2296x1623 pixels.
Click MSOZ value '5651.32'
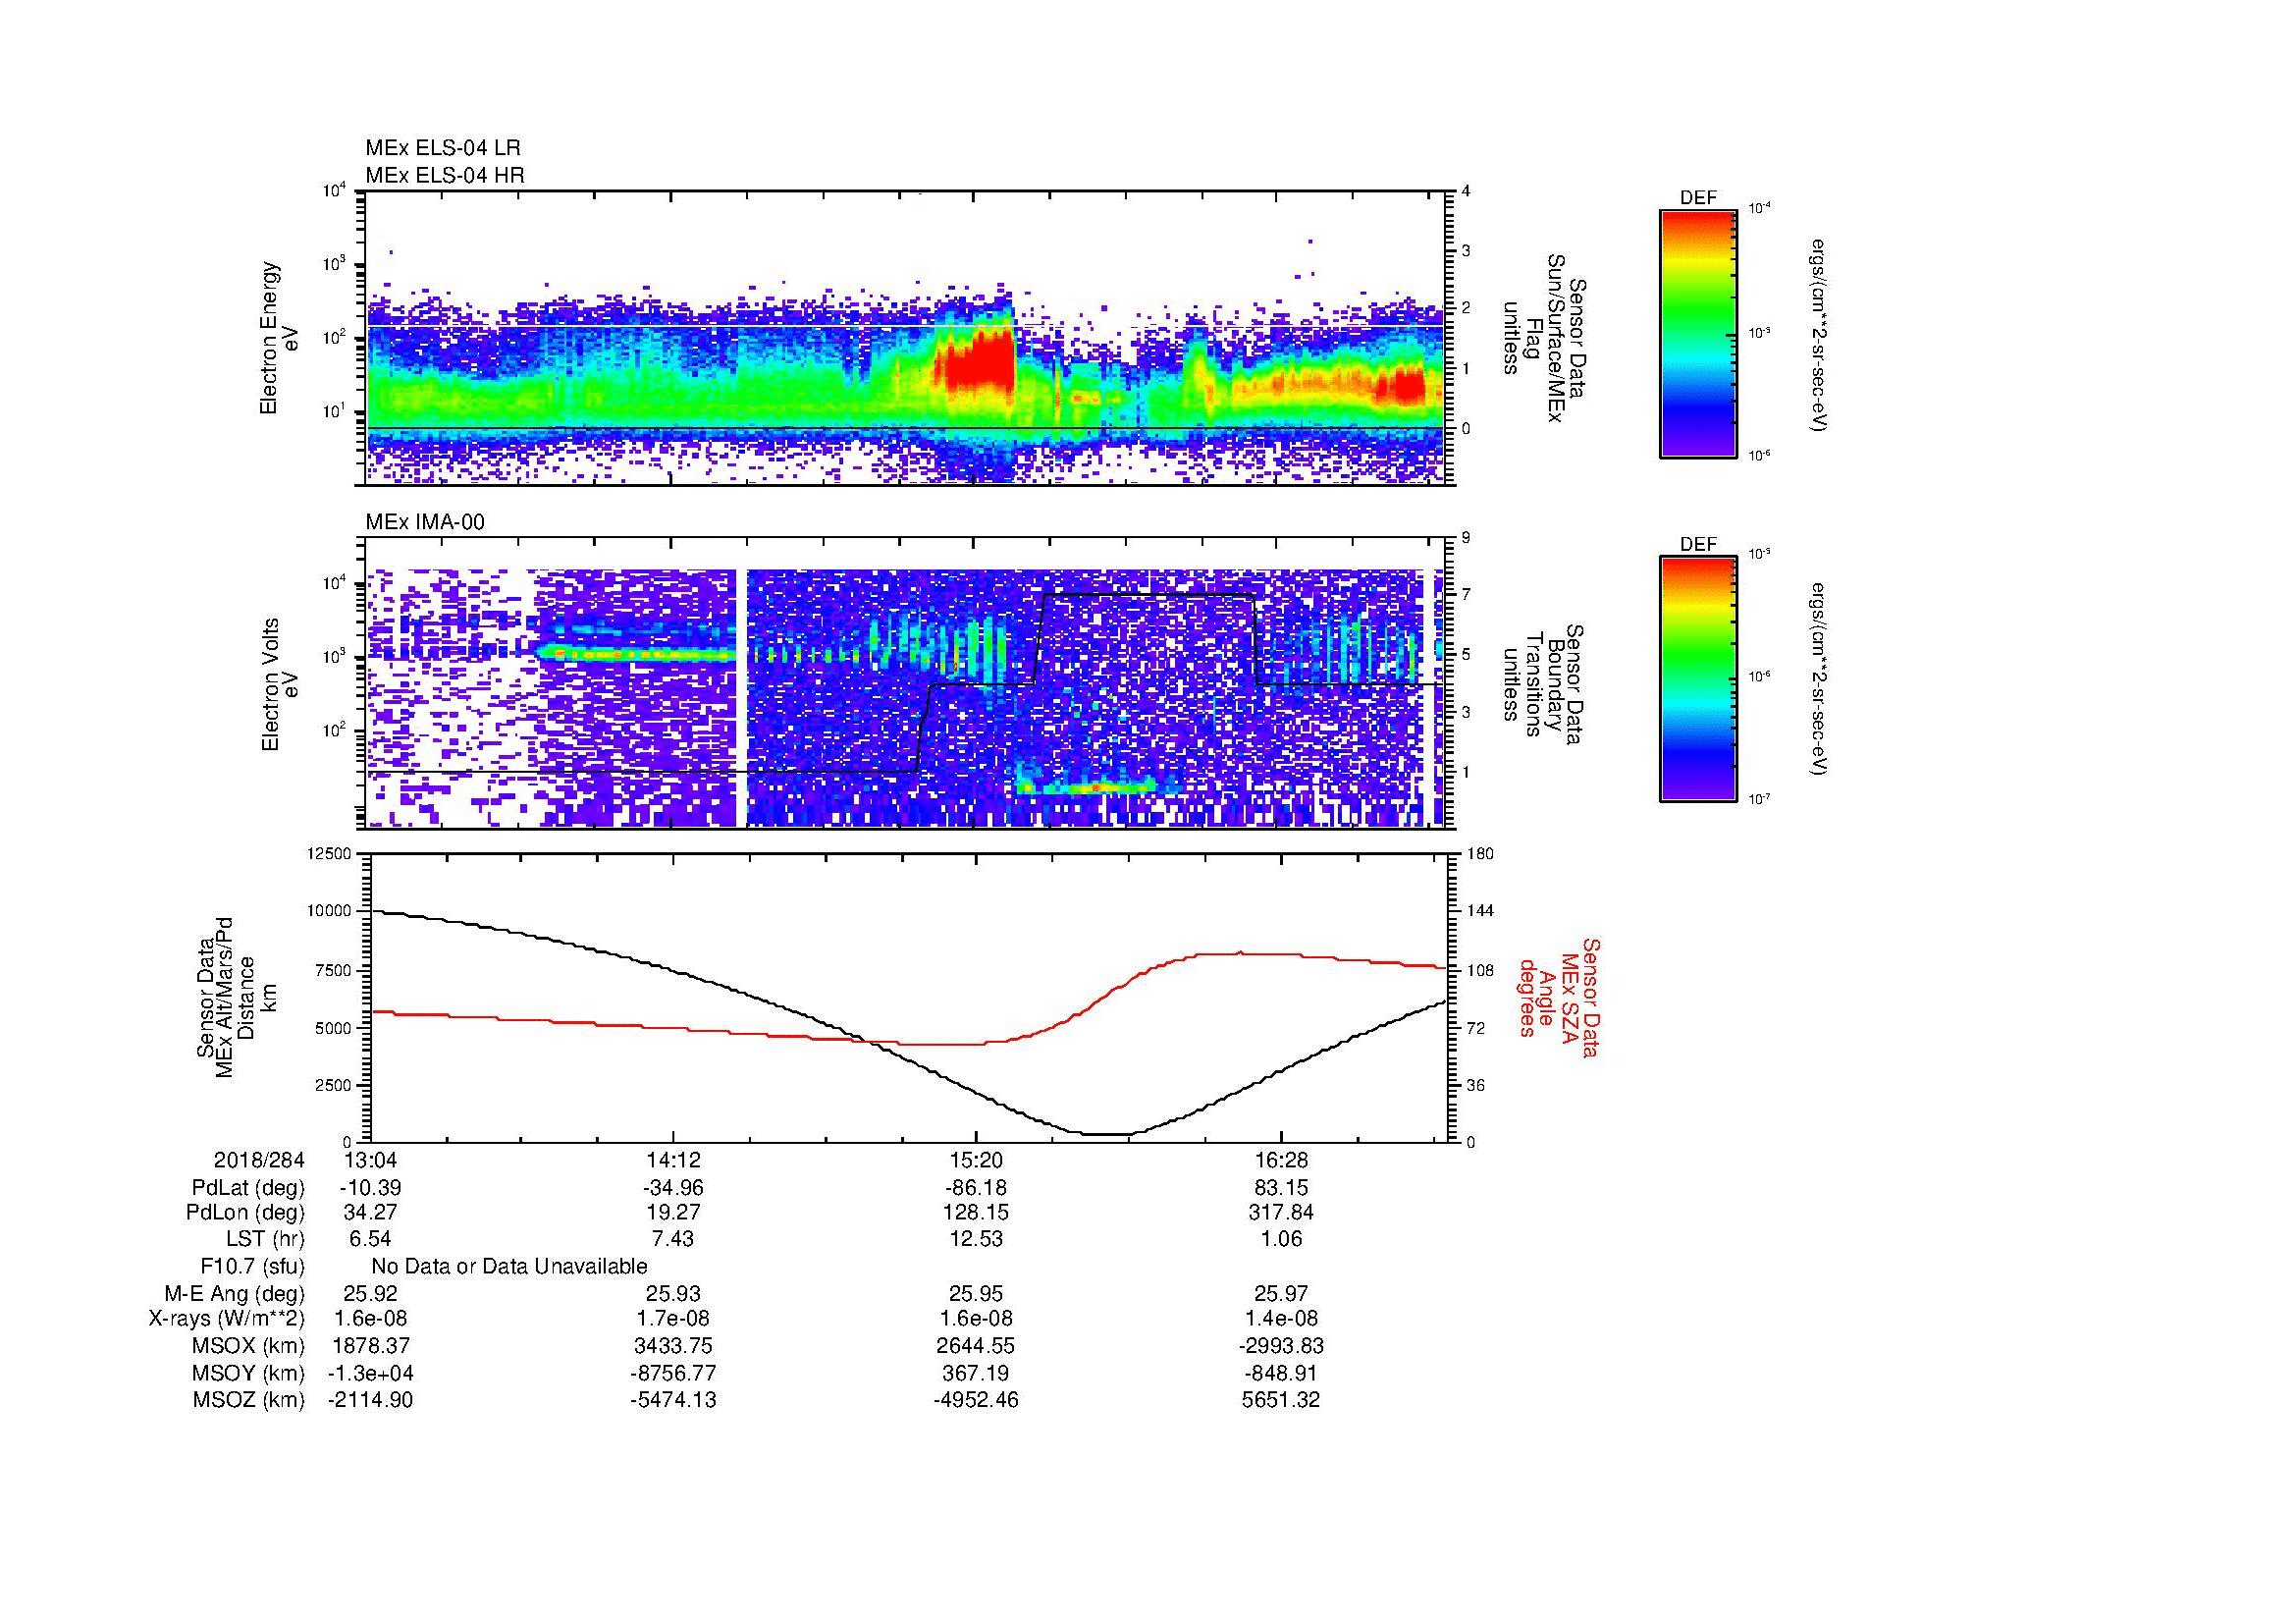[x=1281, y=1400]
